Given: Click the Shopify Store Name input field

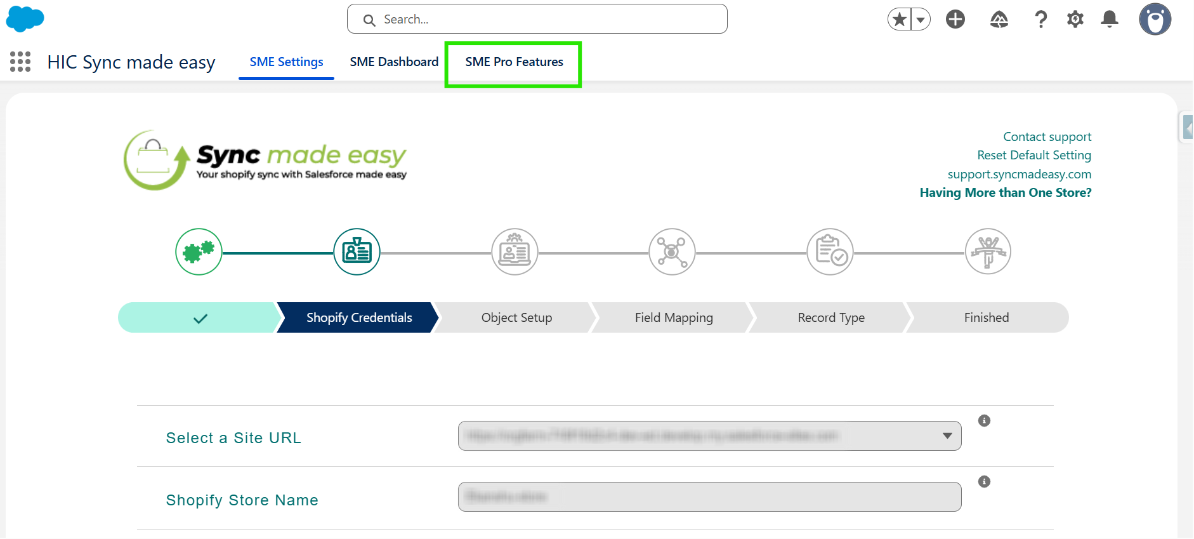Looking at the screenshot, I should pyautogui.click(x=710, y=497).
